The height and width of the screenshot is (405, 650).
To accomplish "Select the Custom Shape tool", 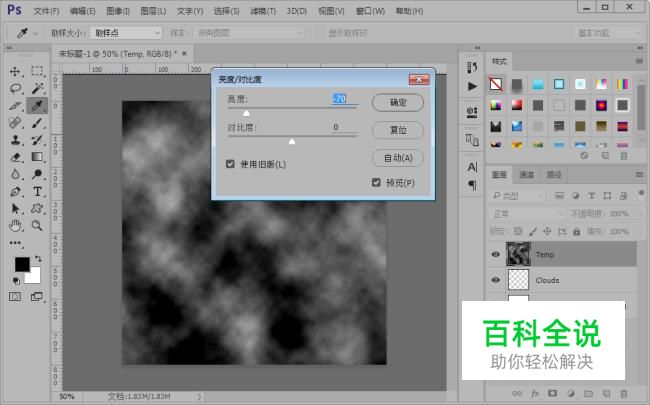I will [37, 208].
